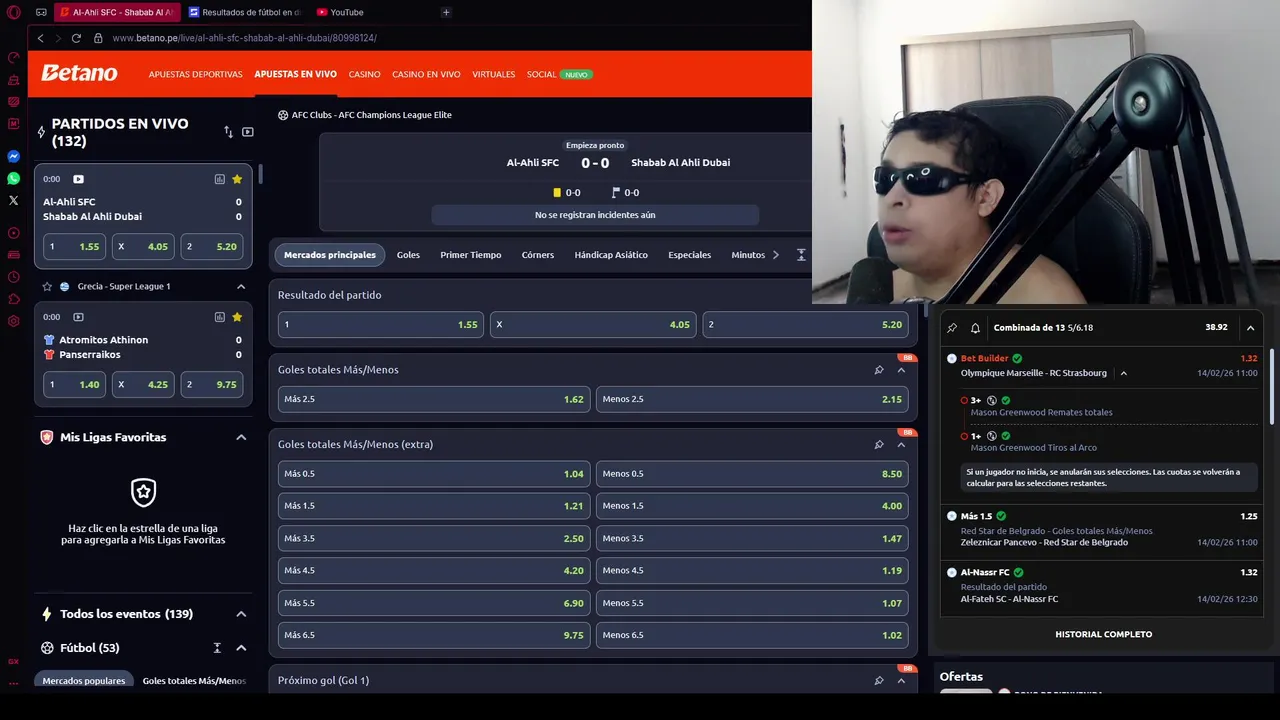
Task: Collapse all markets icon beside tabs
Action: coord(801,255)
